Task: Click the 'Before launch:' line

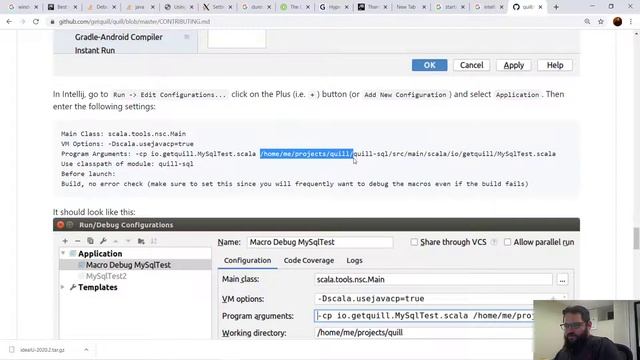Action: pos(88,174)
